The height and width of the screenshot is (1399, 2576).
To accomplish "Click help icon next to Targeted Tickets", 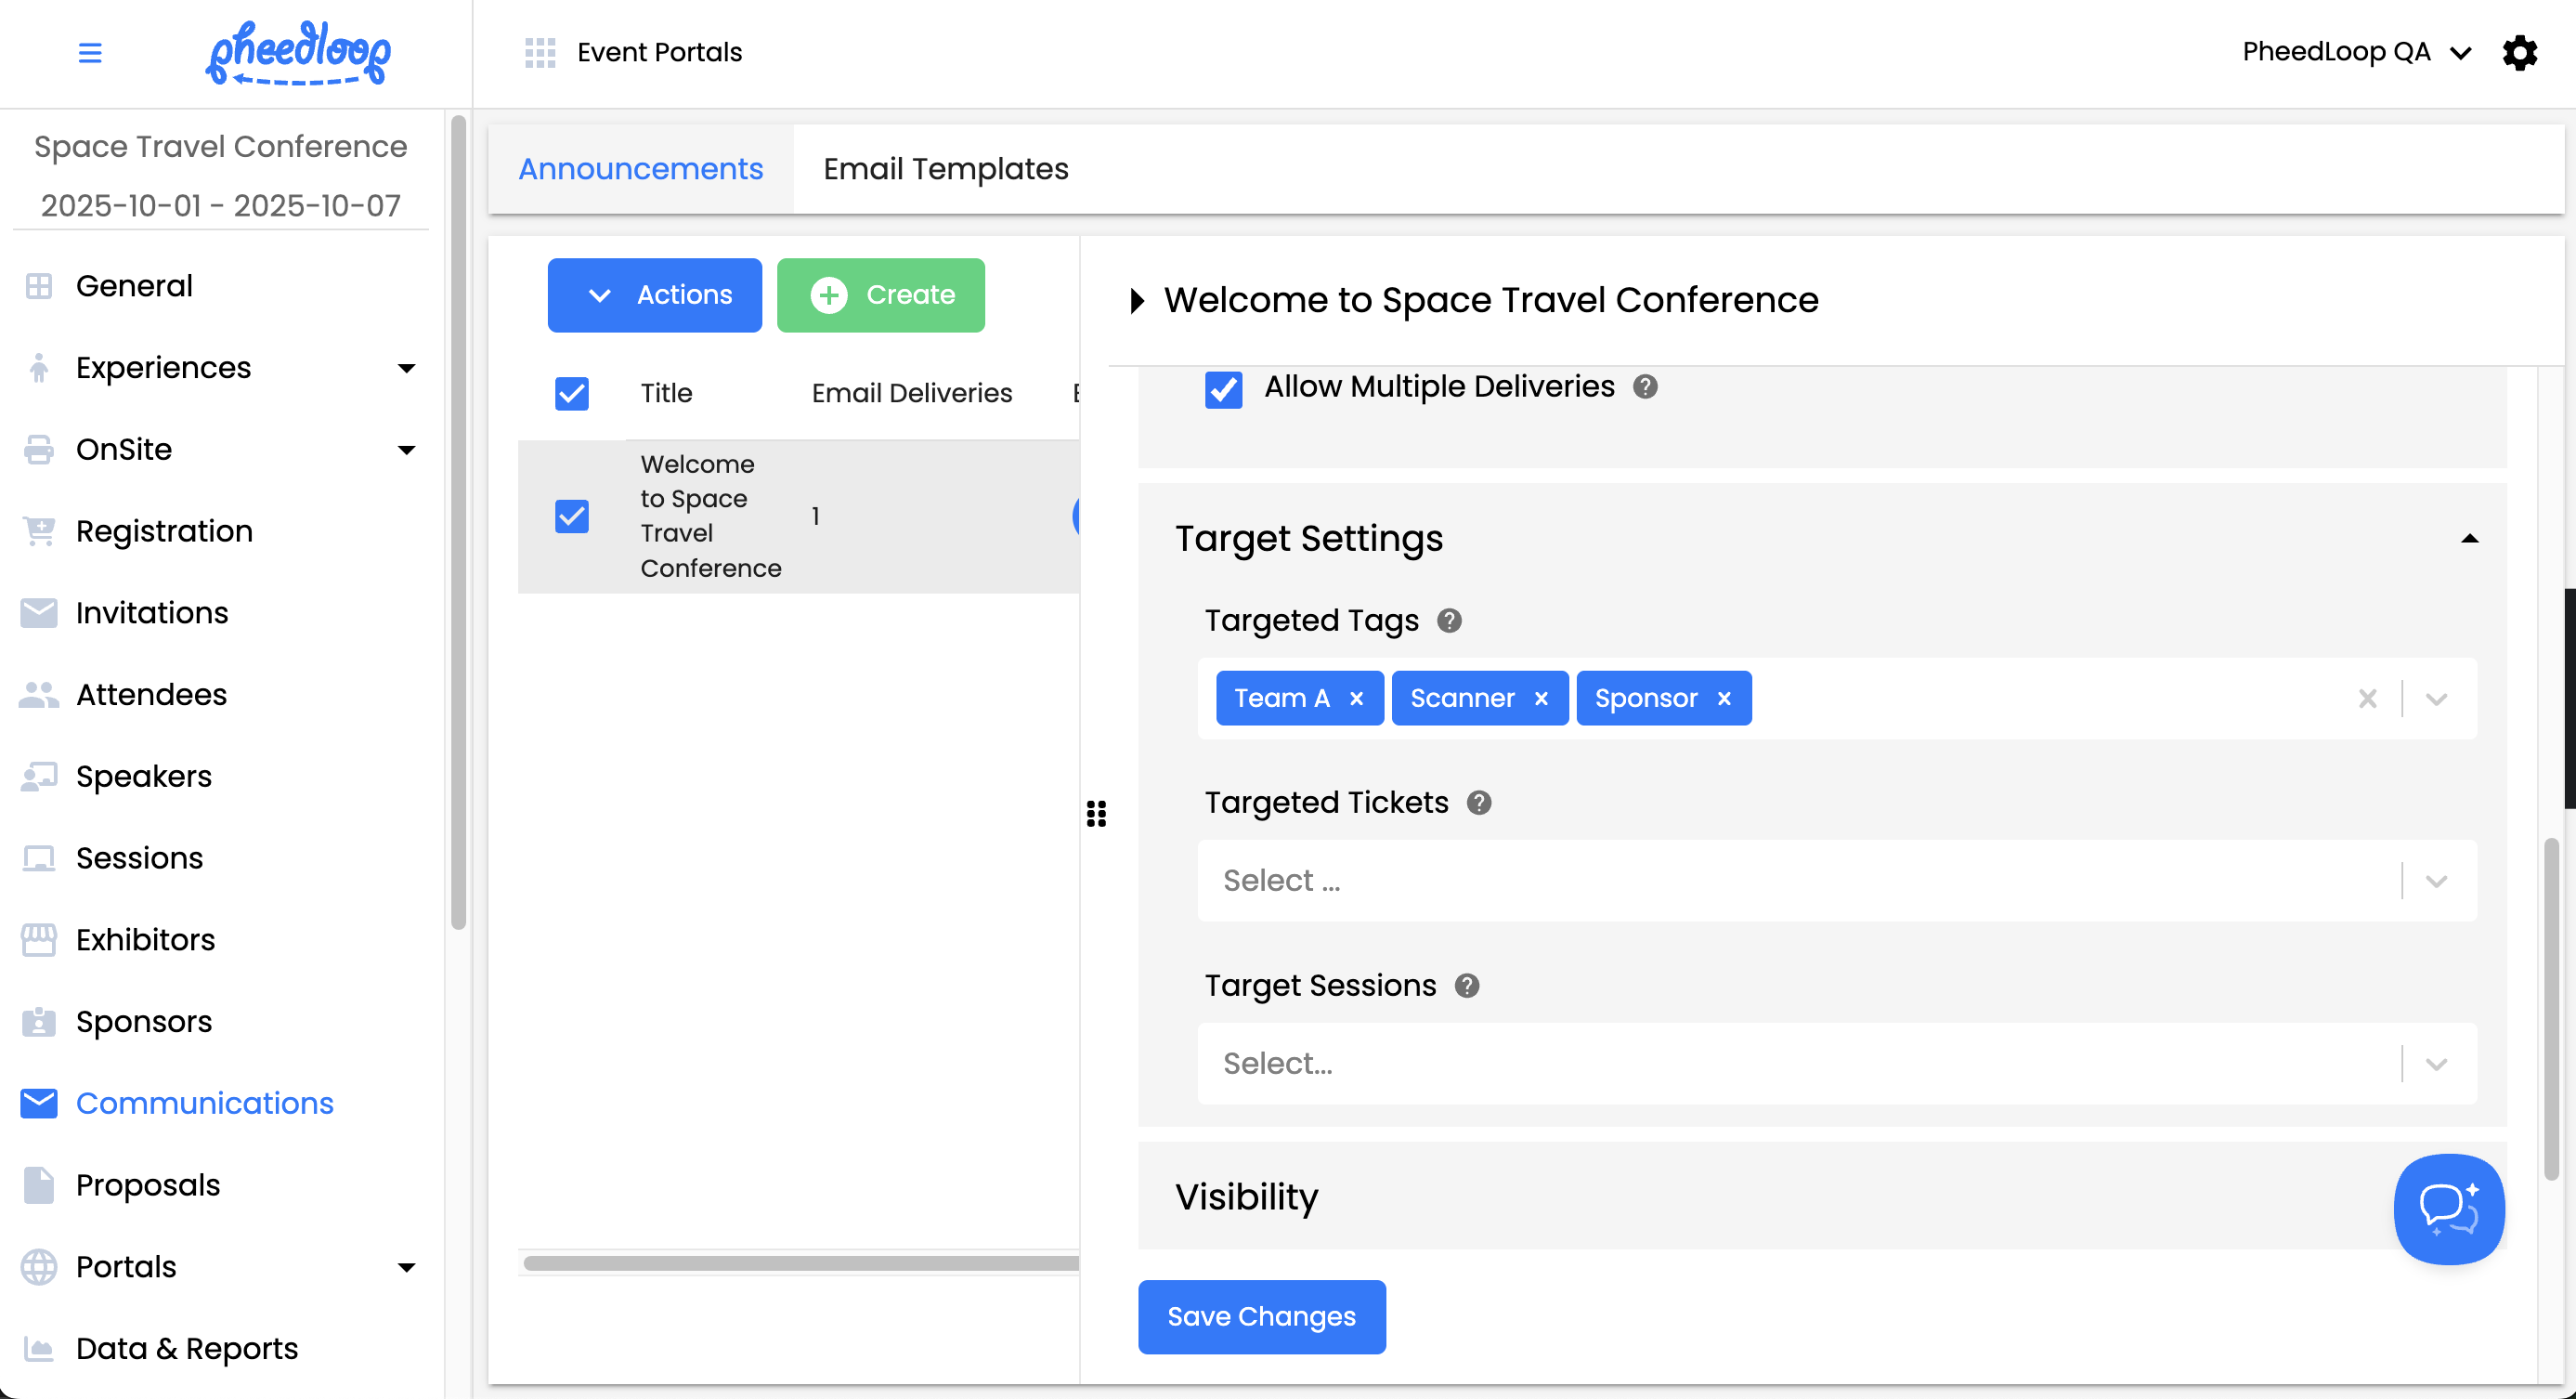I will 1479,803.
